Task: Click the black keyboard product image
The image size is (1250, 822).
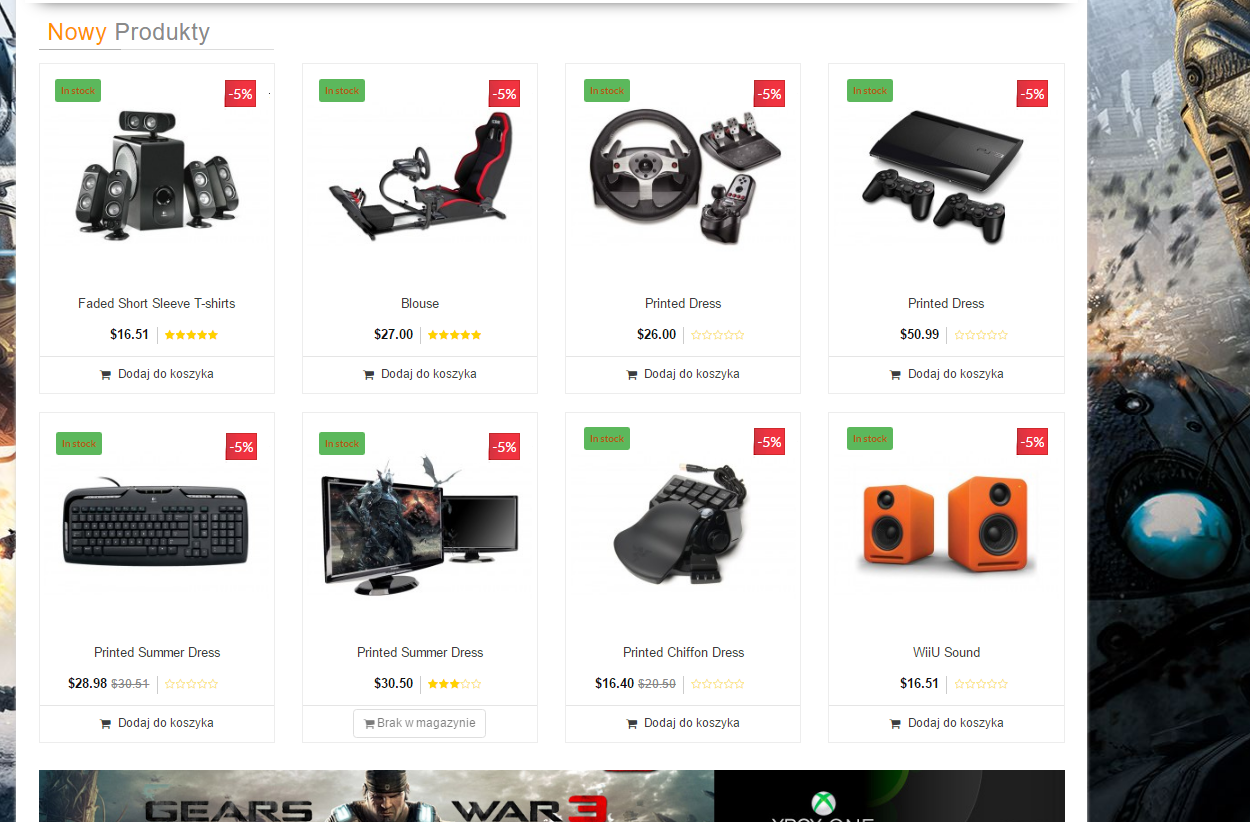Action: click(x=156, y=525)
